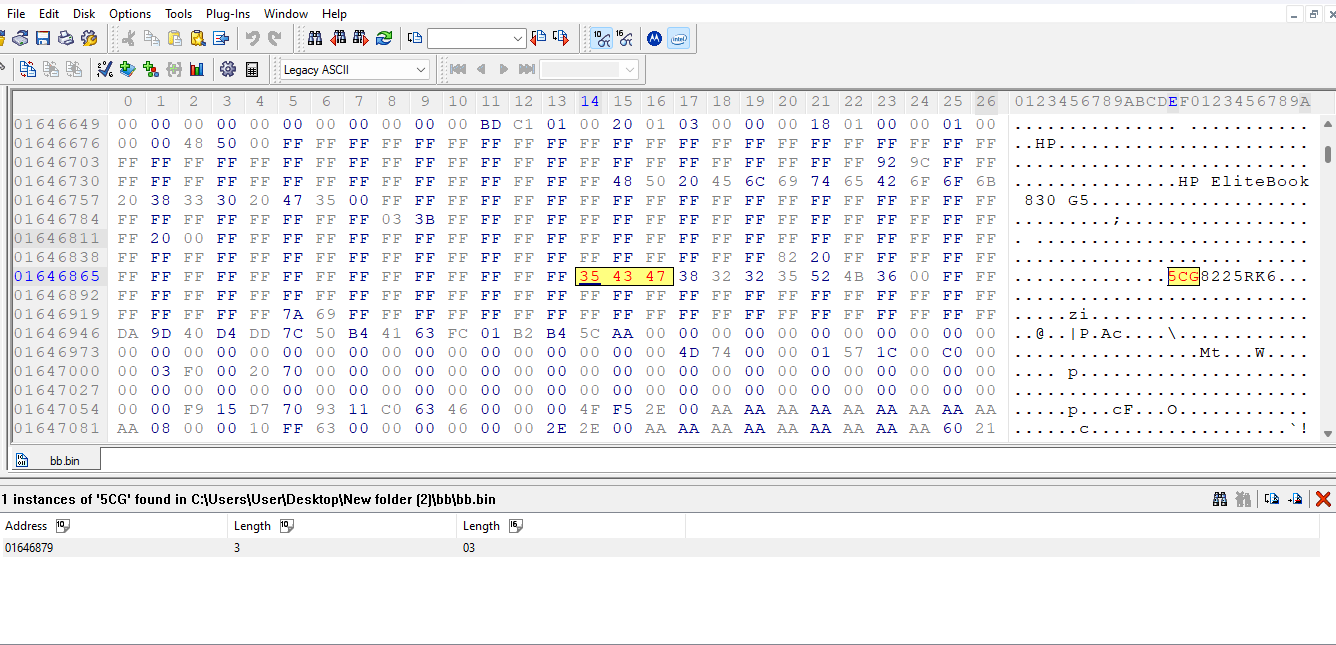This screenshot has width=1336, height=645.
Task: Click the Goto icon beside the offset box
Action: click(x=415, y=38)
